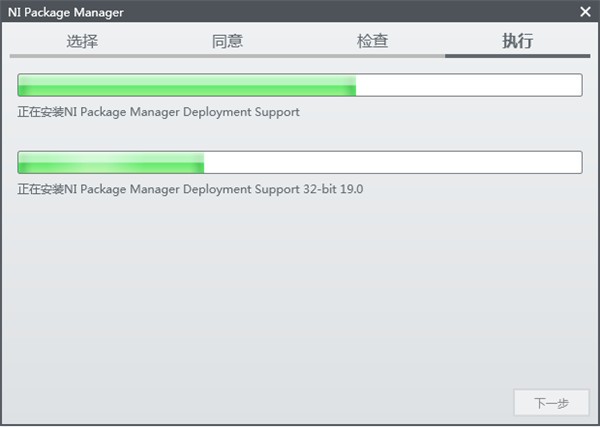Go to the 检查 step tab
Screen dimensions: 600x427
372,42
